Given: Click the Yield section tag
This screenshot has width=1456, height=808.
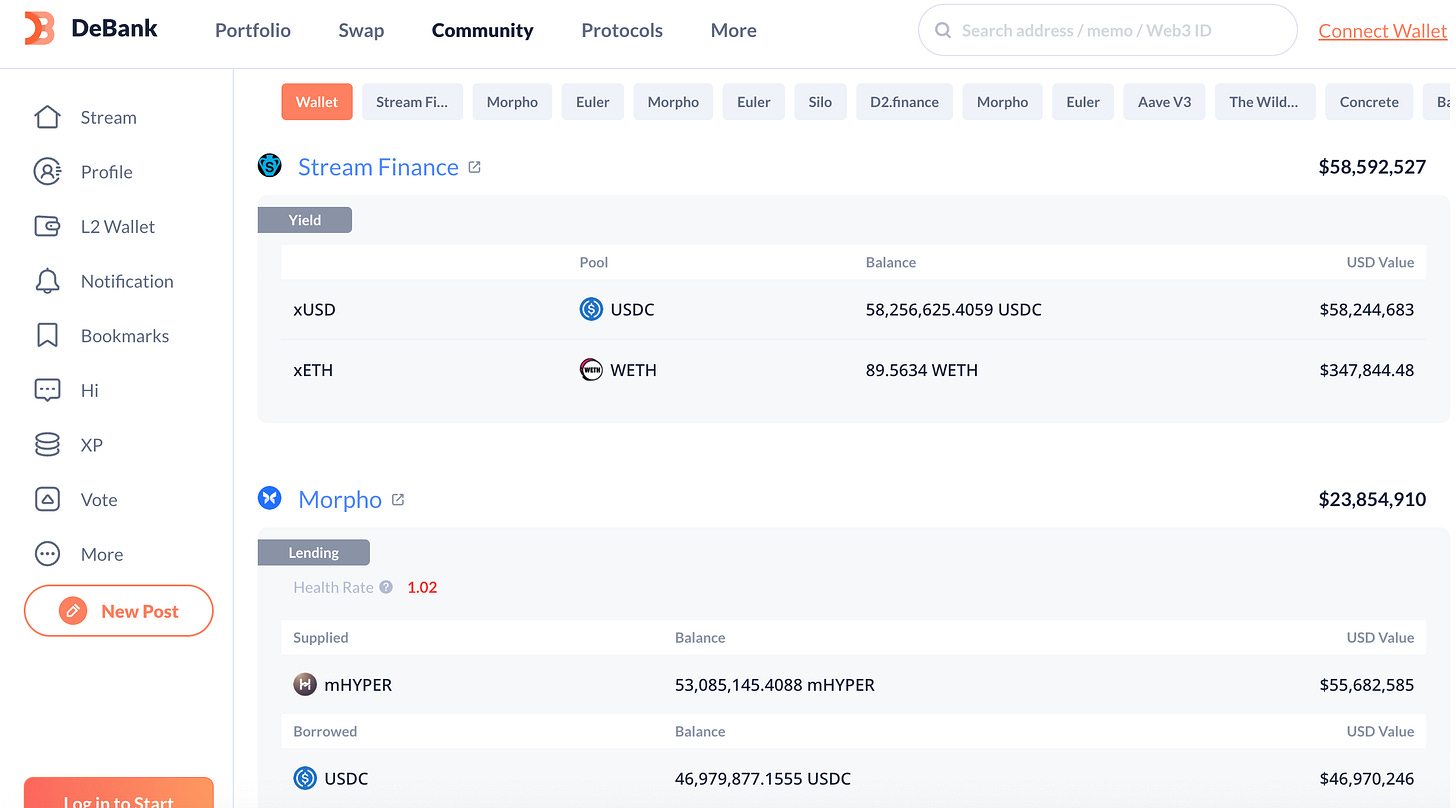Looking at the screenshot, I should [305, 220].
